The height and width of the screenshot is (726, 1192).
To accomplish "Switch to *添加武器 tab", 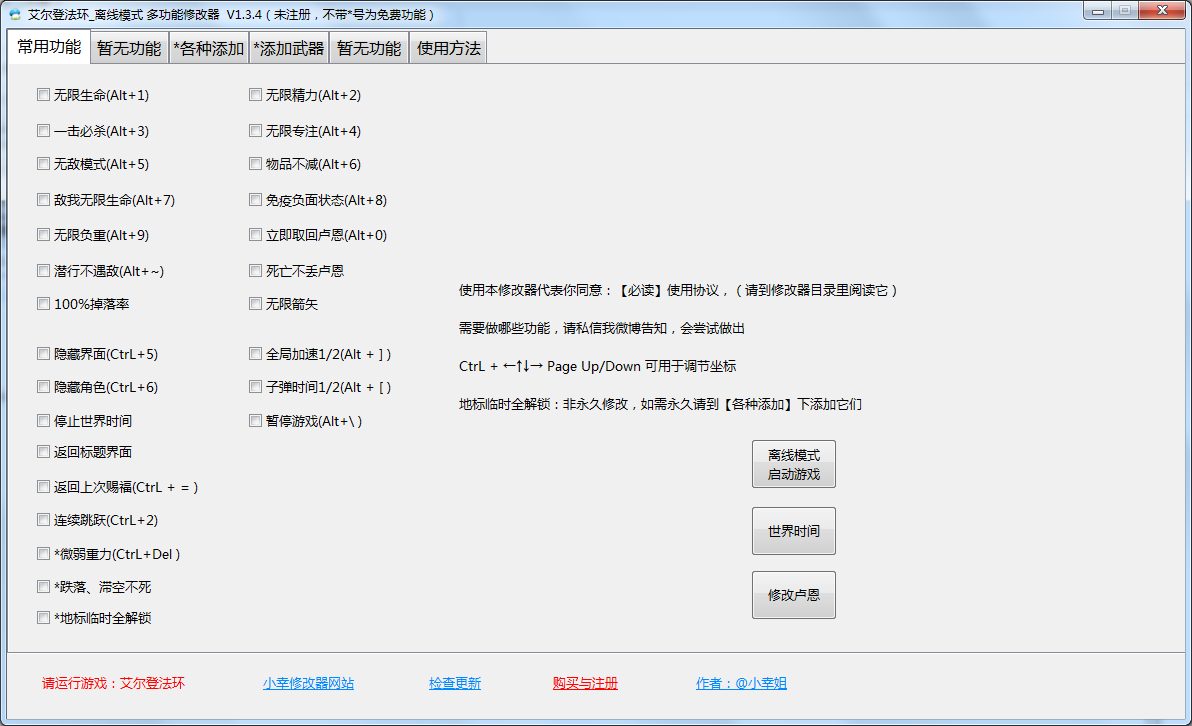I will (289, 49).
